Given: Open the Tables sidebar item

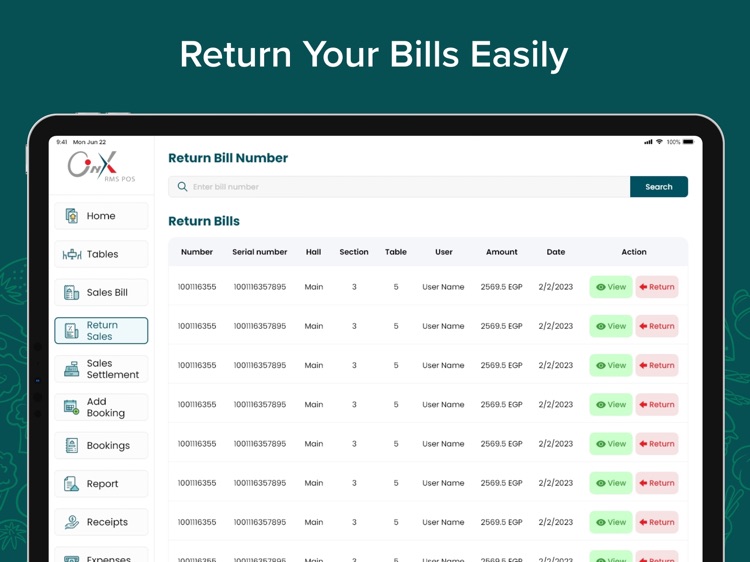Looking at the screenshot, I should (x=101, y=254).
